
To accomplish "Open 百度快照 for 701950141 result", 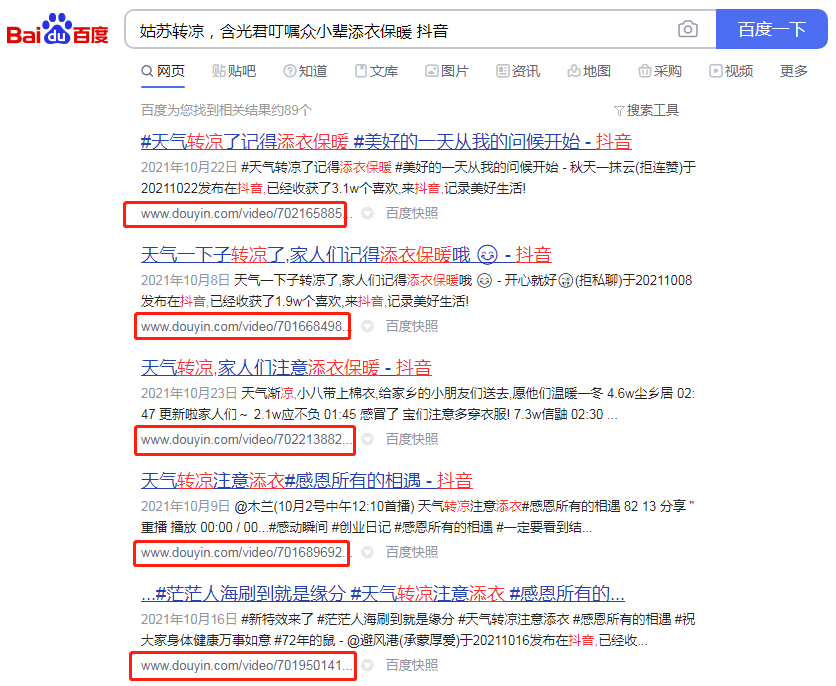I will [x=412, y=665].
